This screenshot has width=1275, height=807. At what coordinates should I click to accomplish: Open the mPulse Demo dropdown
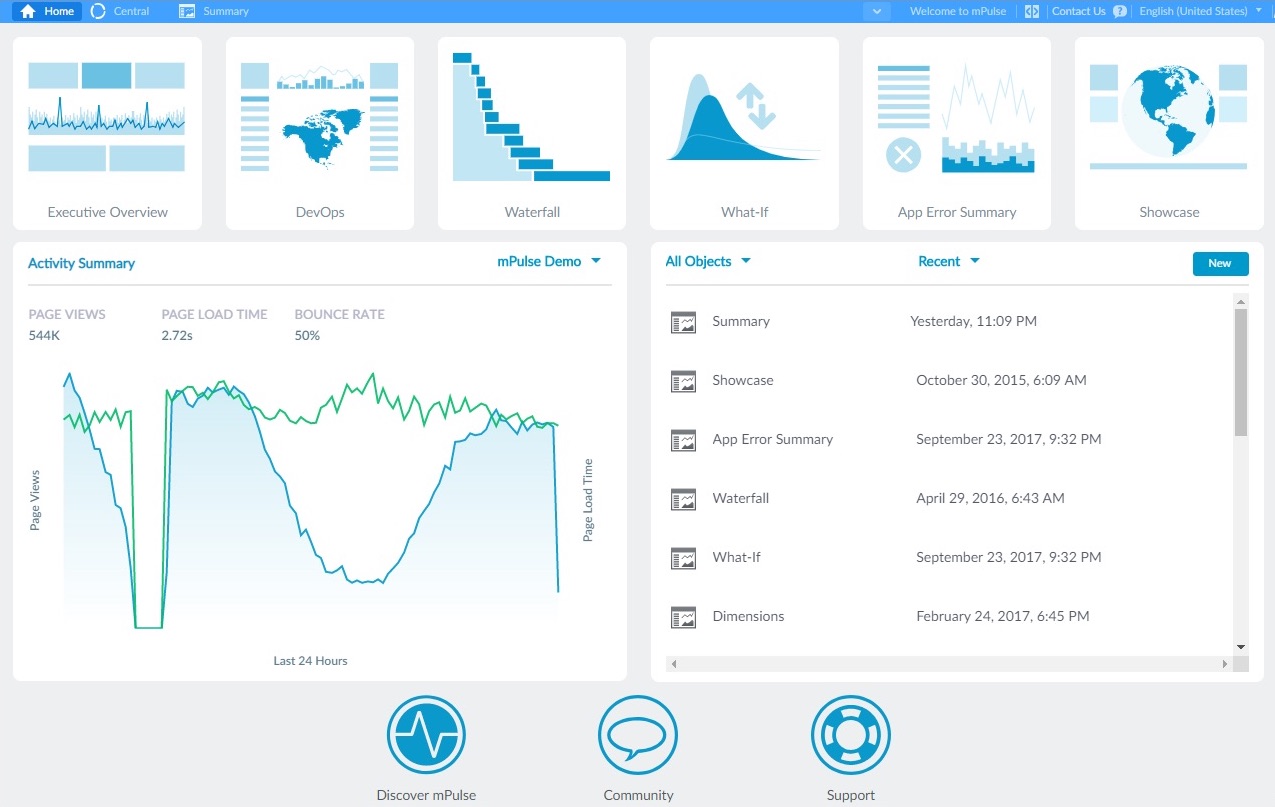[547, 261]
